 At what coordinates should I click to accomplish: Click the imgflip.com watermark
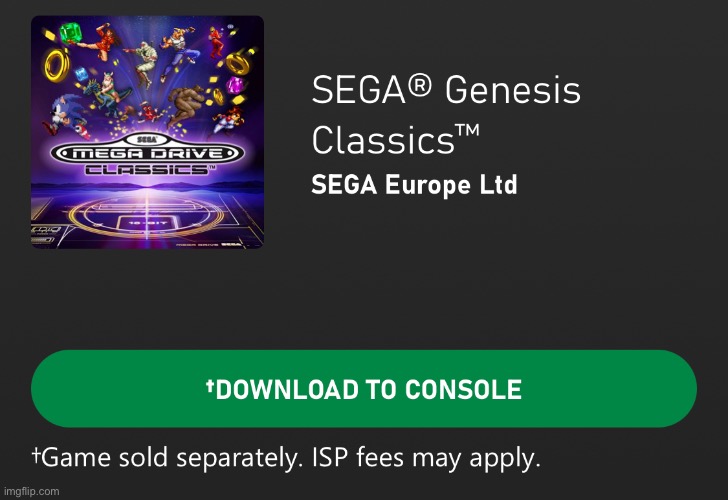pos(32,491)
